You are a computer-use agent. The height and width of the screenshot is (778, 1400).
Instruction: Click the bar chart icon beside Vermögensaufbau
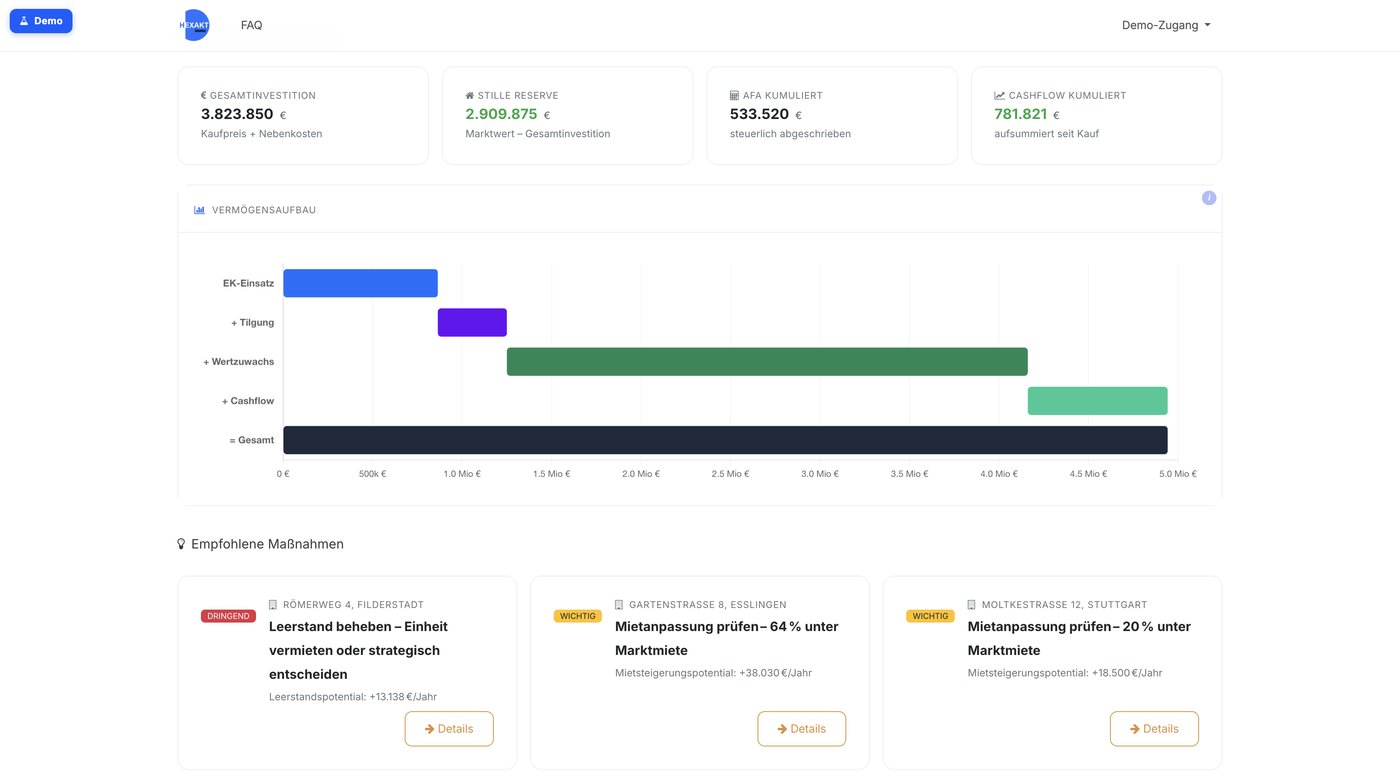[199, 210]
